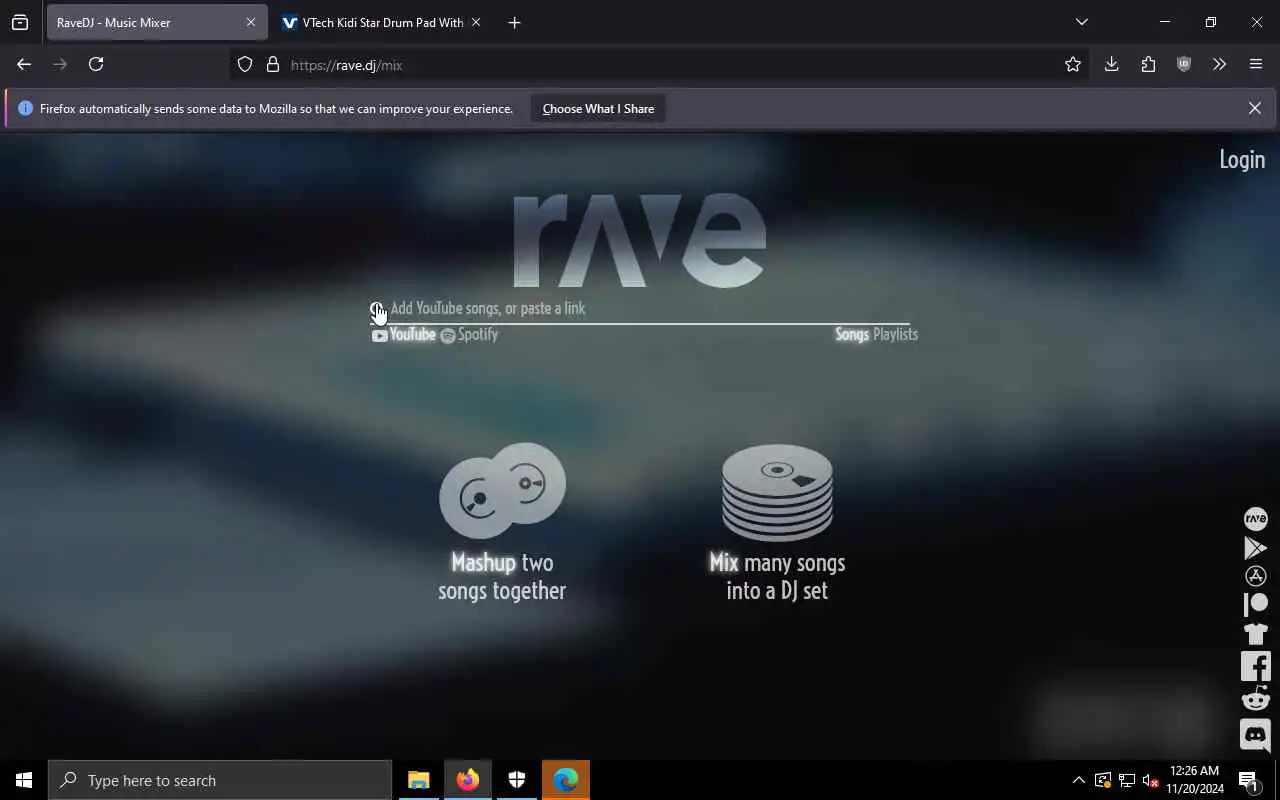Click the site padlock icon
The height and width of the screenshot is (800, 1280).
(x=272, y=65)
